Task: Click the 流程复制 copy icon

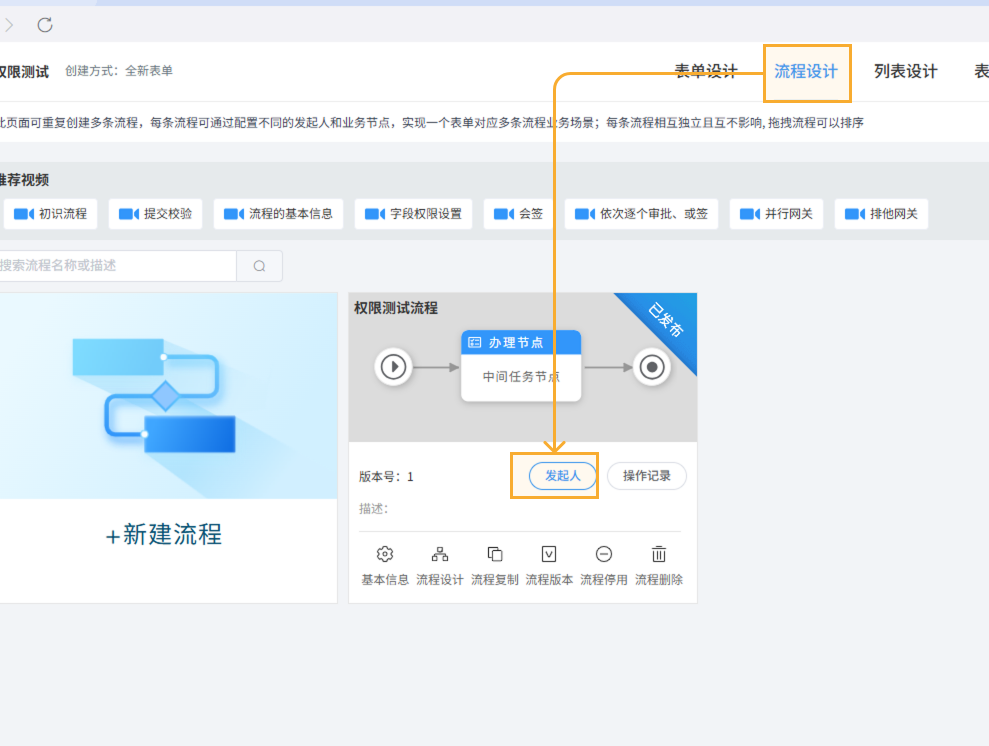Action: [494, 554]
